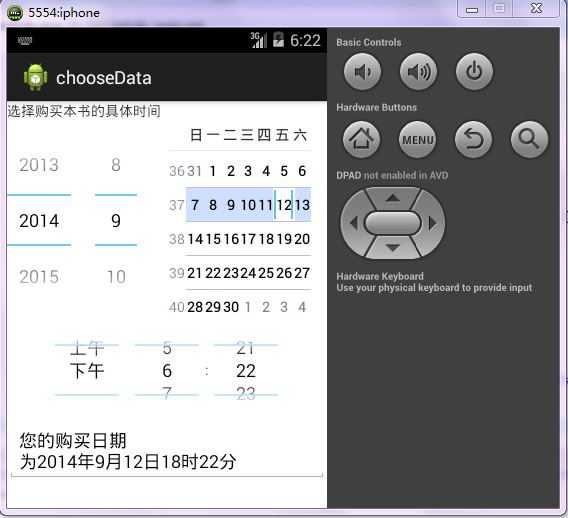The width and height of the screenshot is (568, 518).
Task: Click the current year 2014 field
Action: (x=39, y=221)
